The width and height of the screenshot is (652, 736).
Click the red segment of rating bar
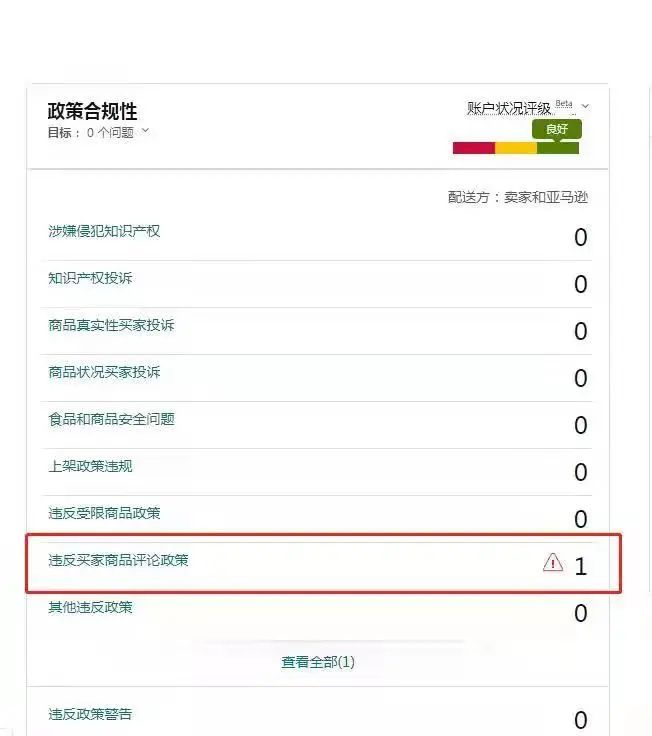click(473, 148)
